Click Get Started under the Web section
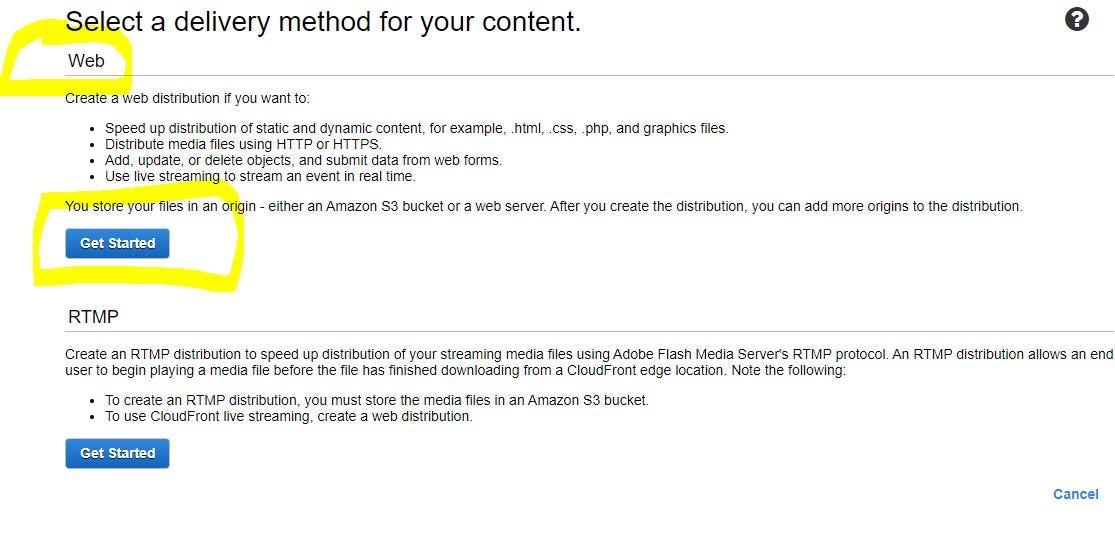This screenshot has width=1115, height=535. pos(117,243)
